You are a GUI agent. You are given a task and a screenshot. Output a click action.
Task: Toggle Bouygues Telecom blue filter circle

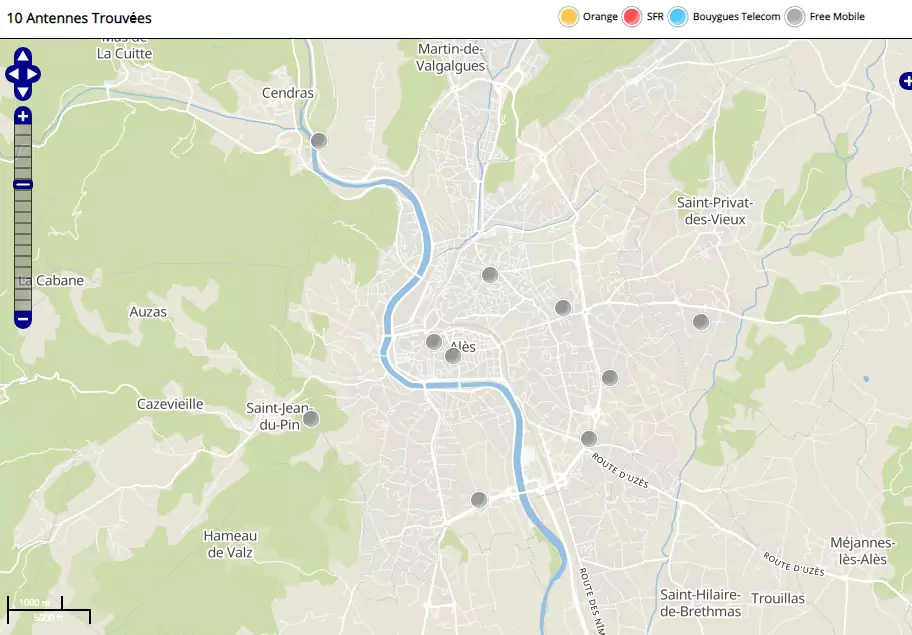[x=678, y=17]
